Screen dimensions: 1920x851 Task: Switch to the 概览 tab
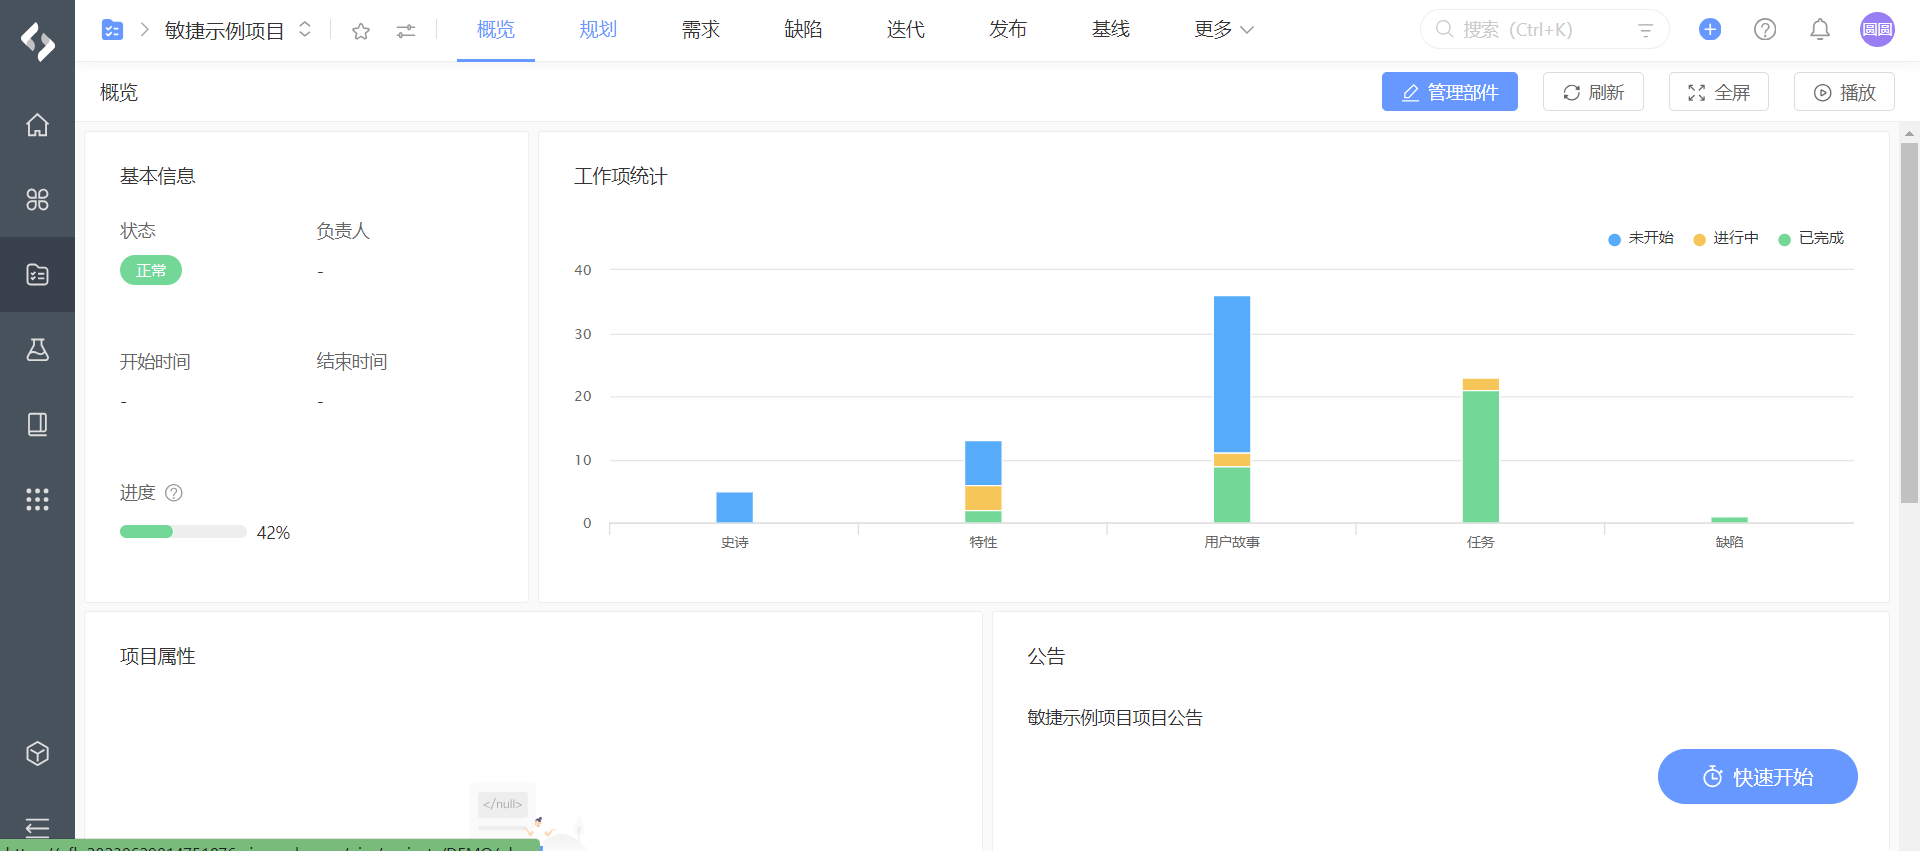point(496,29)
